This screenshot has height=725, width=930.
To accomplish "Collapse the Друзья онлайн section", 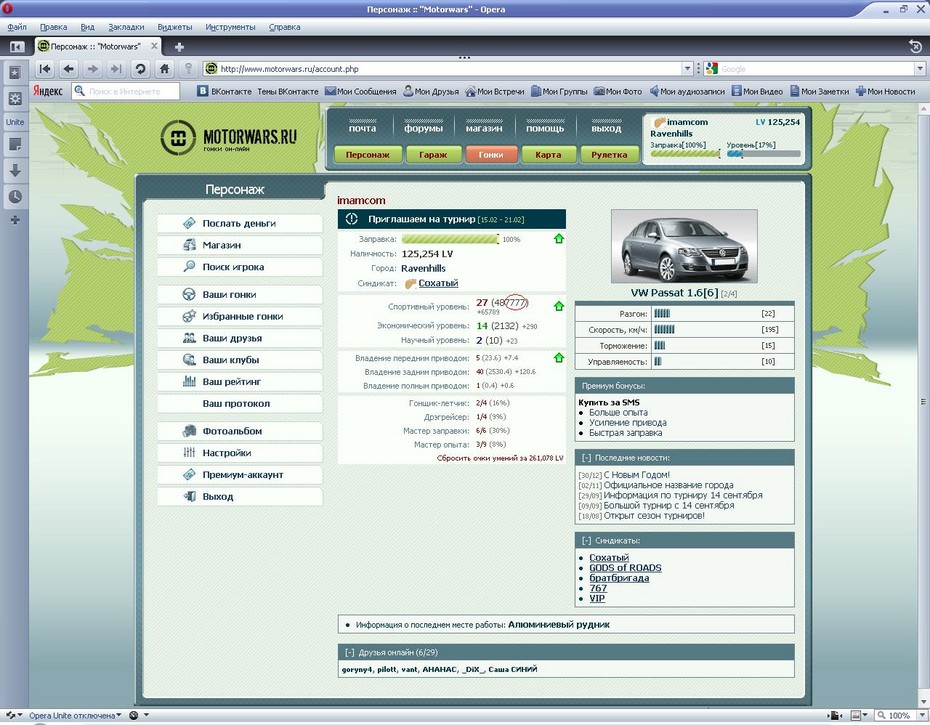I will tap(349, 652).
